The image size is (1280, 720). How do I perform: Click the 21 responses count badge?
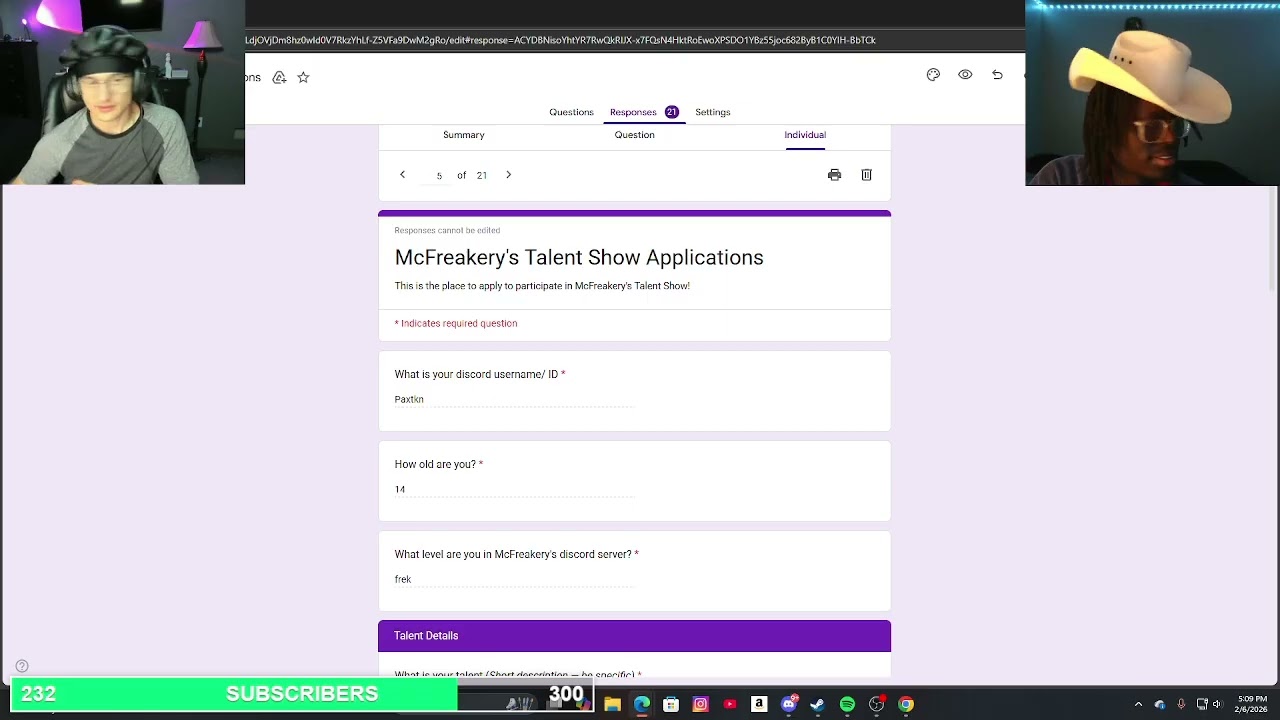(671, 112)
